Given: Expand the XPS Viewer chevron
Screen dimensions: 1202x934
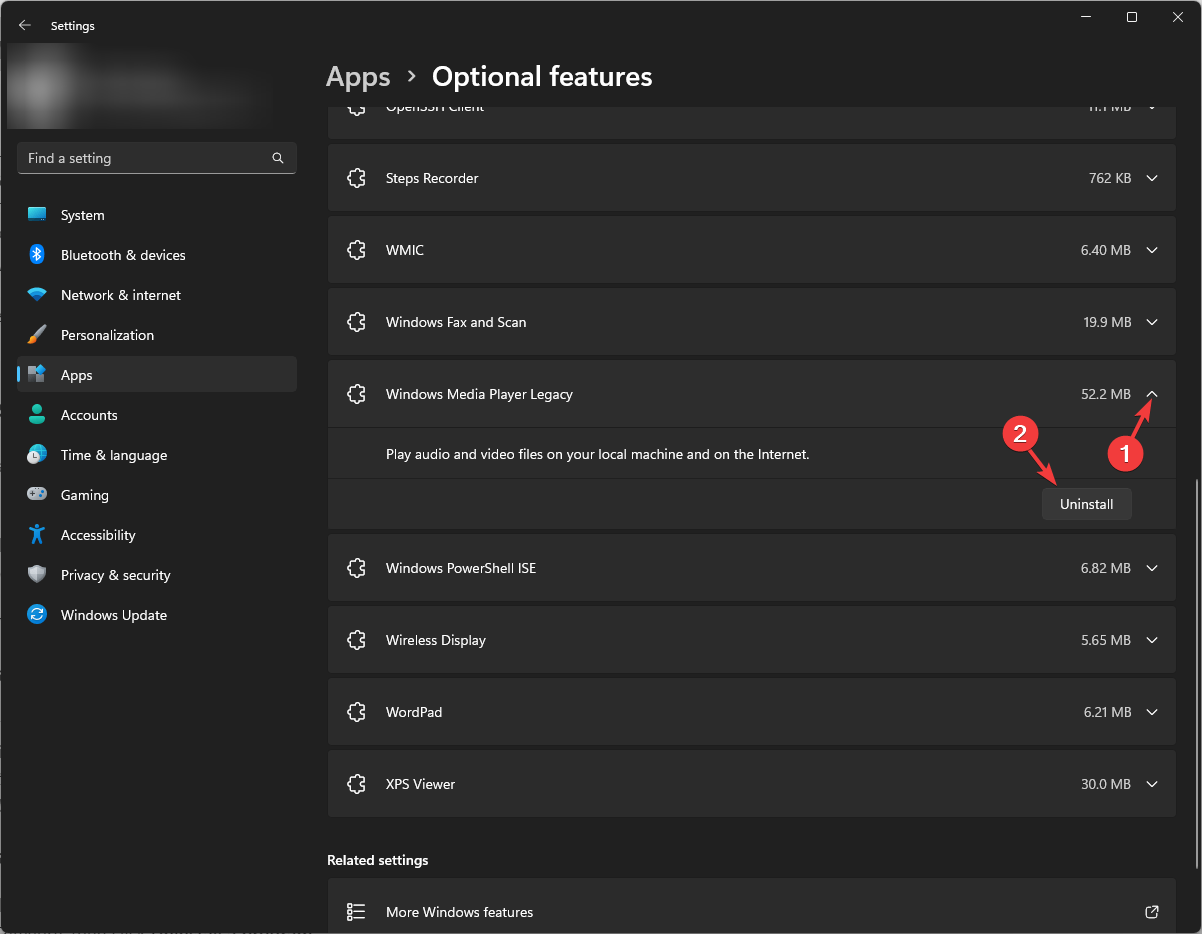Looking at the screenshot, I should click(1152, 784).
